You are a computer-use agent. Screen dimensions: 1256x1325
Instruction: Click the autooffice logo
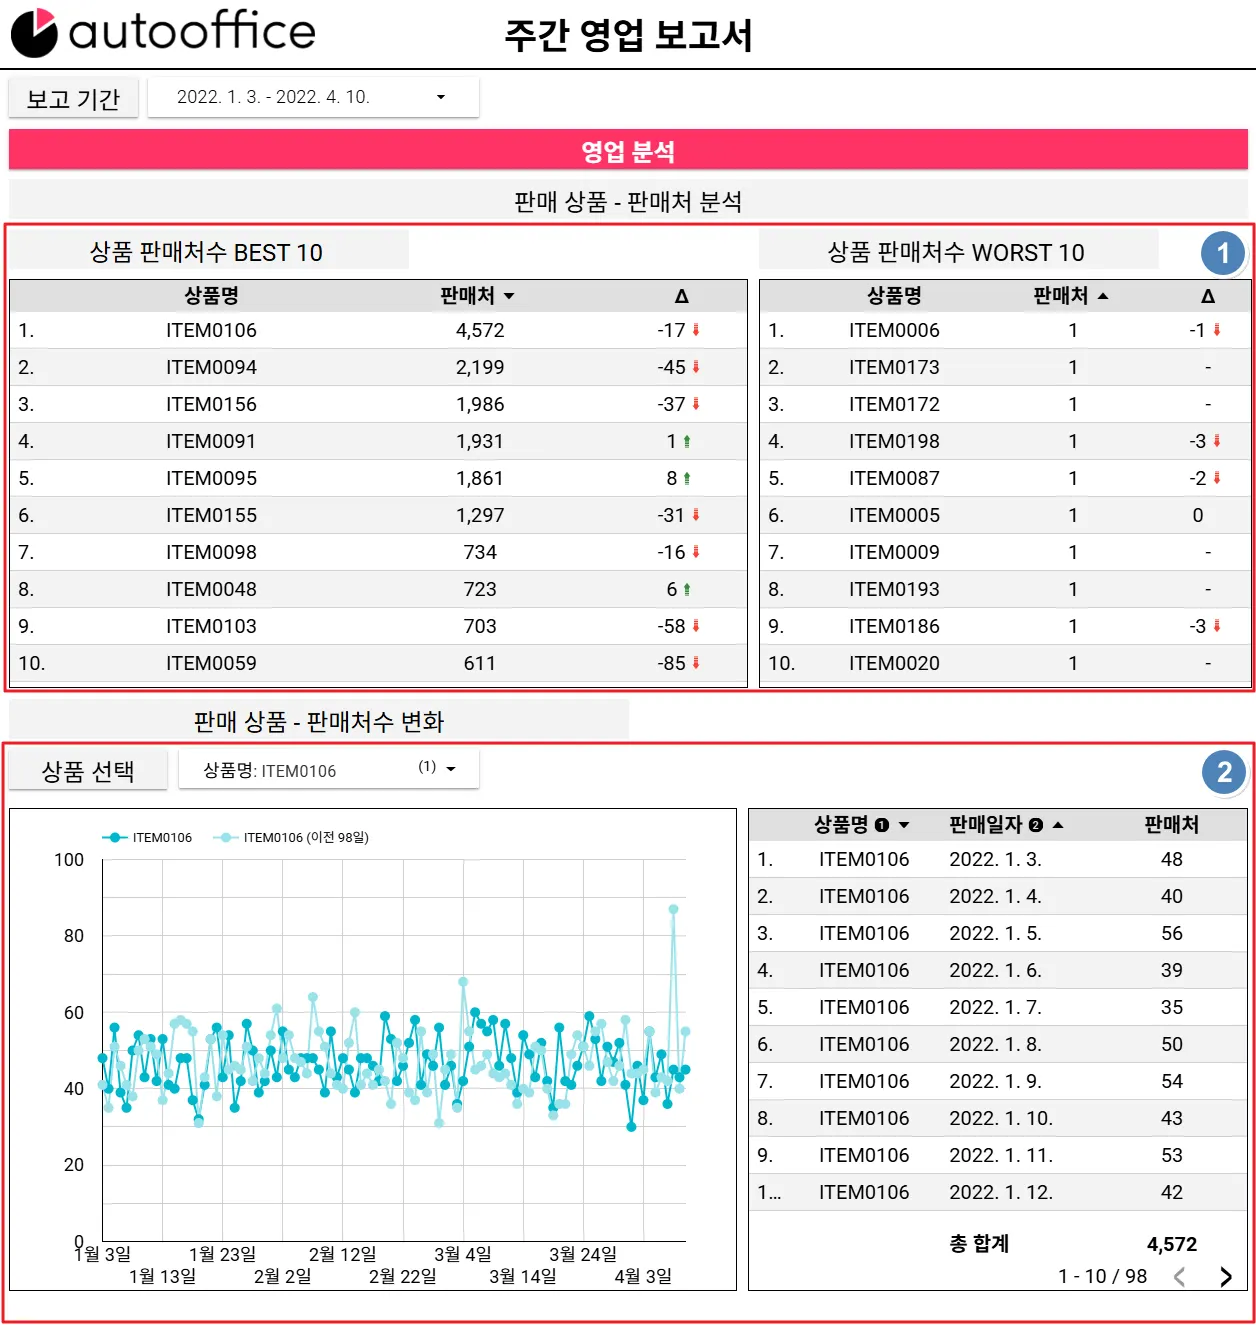[163, 32]
